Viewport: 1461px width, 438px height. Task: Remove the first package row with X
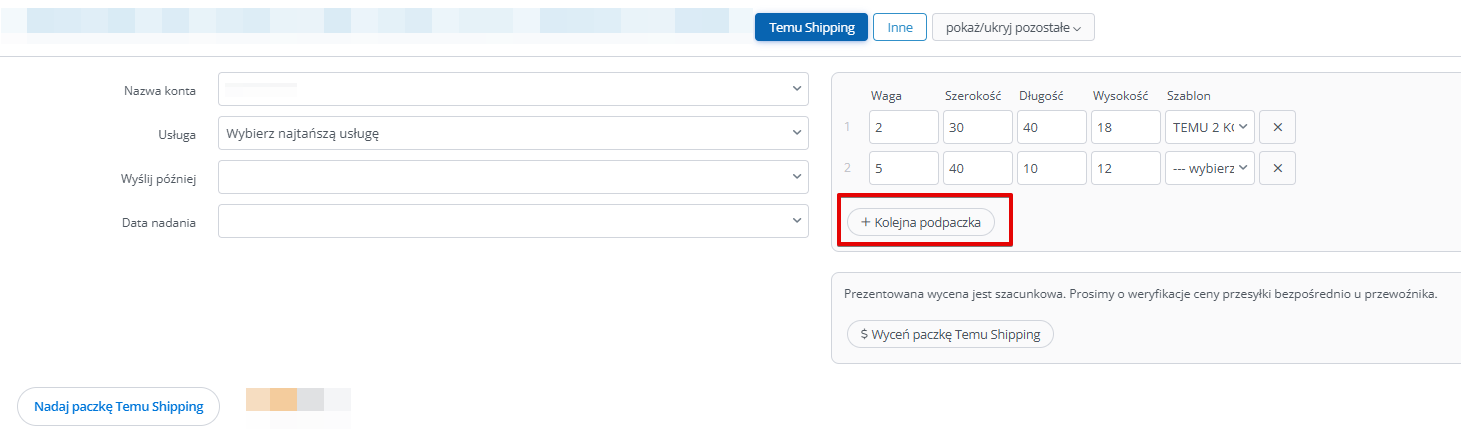pyautogui.click(x=1277, y=128)
